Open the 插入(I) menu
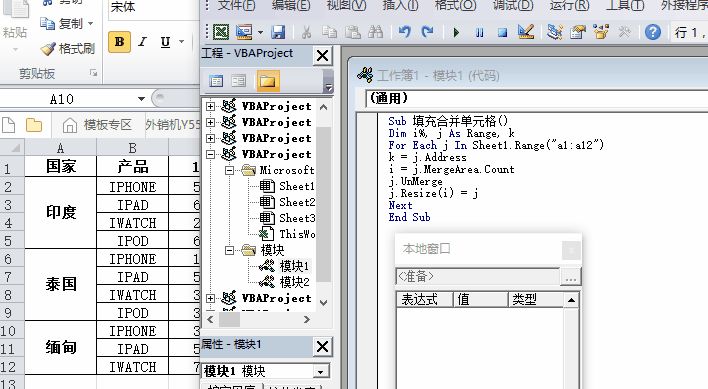708x389 pixels. tap(400, 5)
